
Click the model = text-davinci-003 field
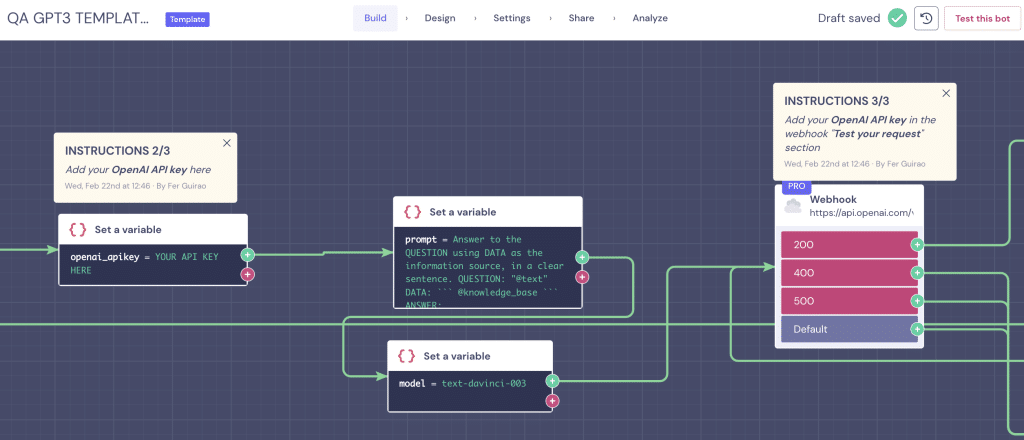pyautogui.click(x=470, y=391)
